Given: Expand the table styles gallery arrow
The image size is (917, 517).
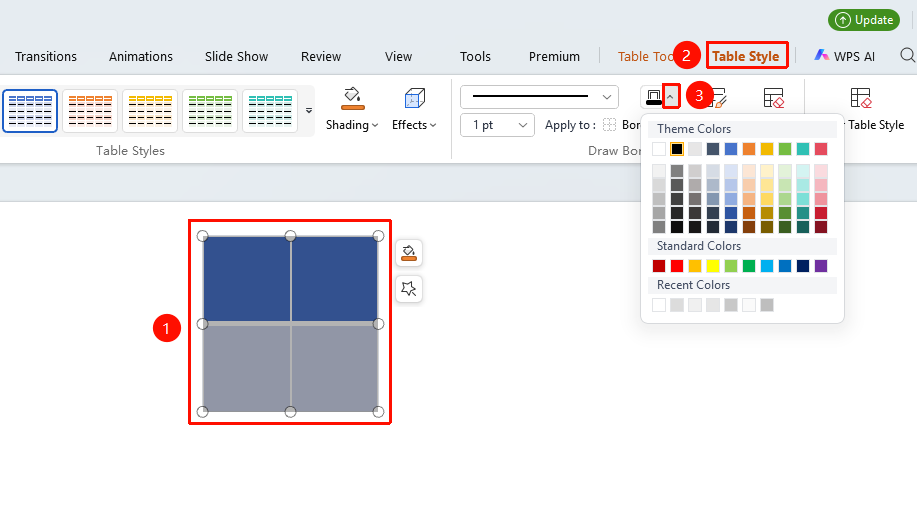Looking at the screenshot, I should pyautogui.click(x=309, y=111).
